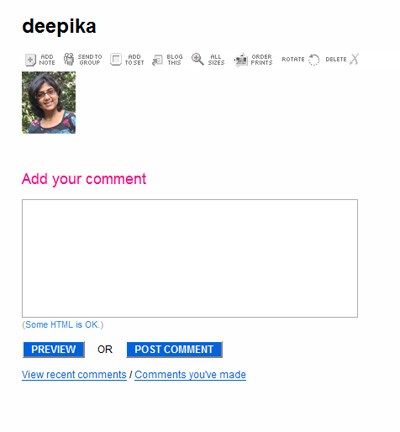Screen dimensions: 400x432
Task: Focus the comment text area
Action: [190, 258]
